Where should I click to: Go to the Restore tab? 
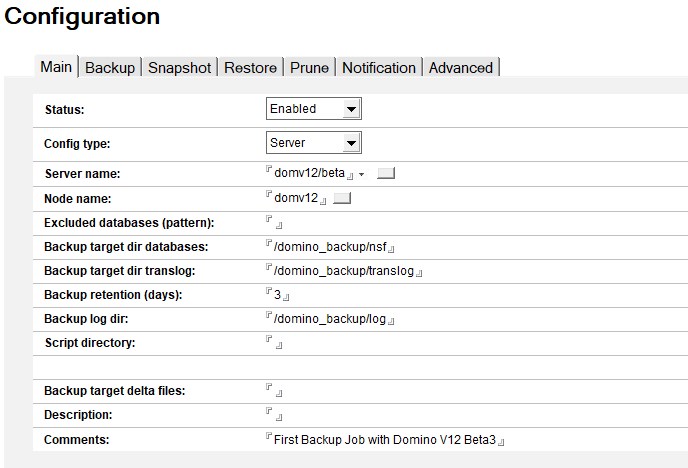tap(250, 68)
